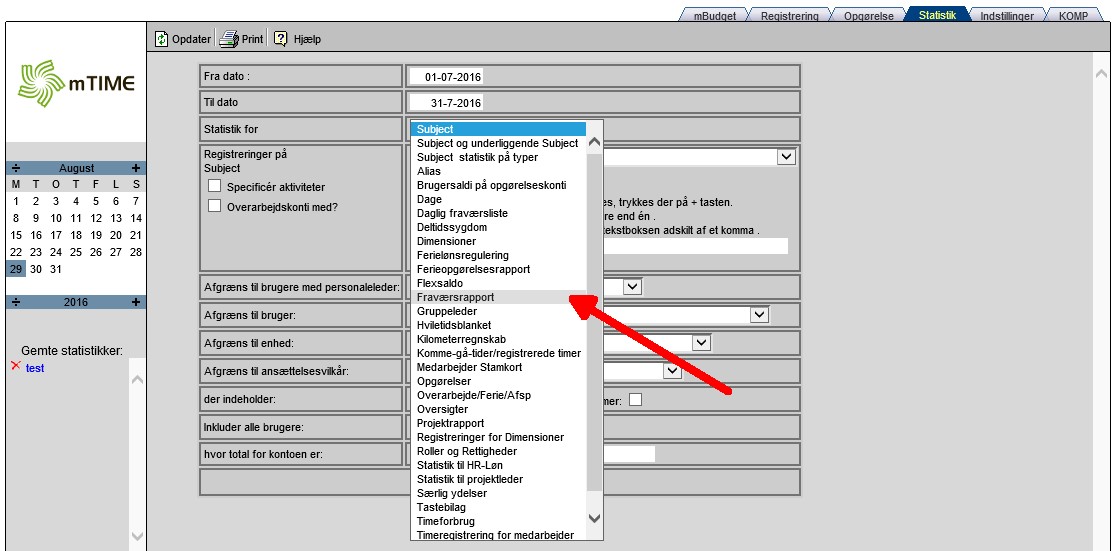Enable the Specificér aktiviteter checkbox
The width and height of the screenshot is (1114, 551).
[214, 187]
